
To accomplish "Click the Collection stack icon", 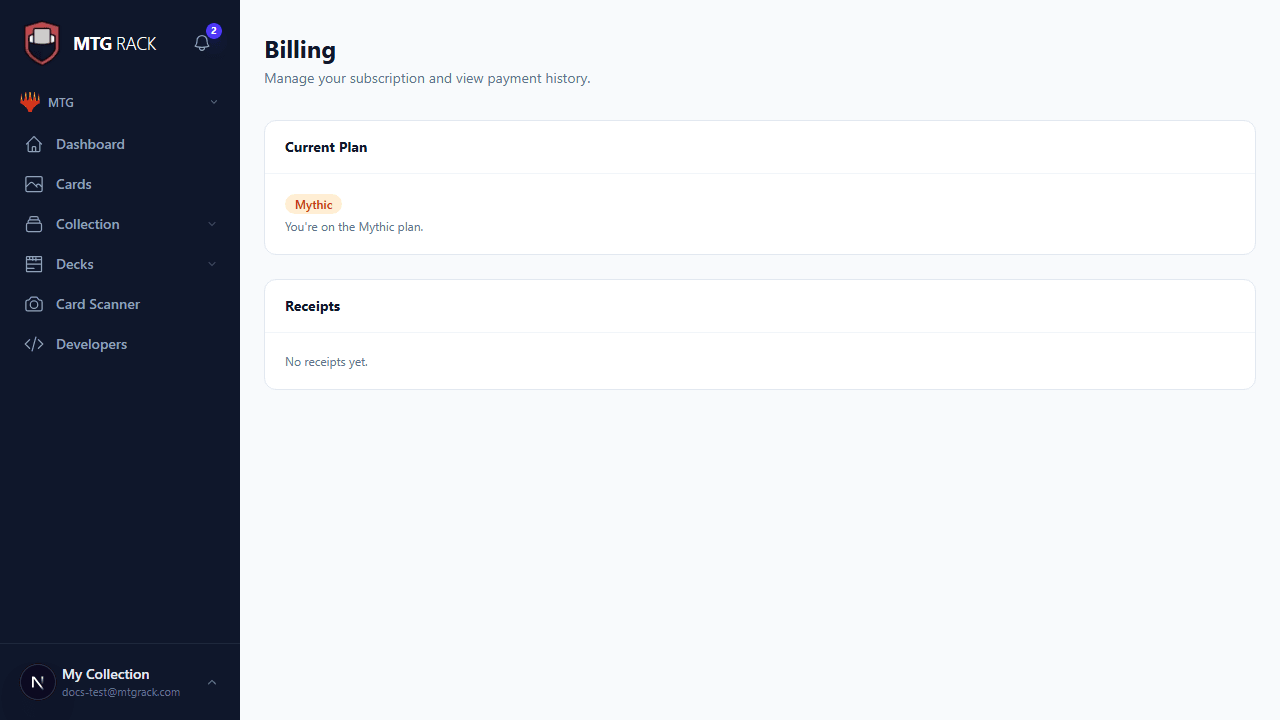I will click(34, 224).
